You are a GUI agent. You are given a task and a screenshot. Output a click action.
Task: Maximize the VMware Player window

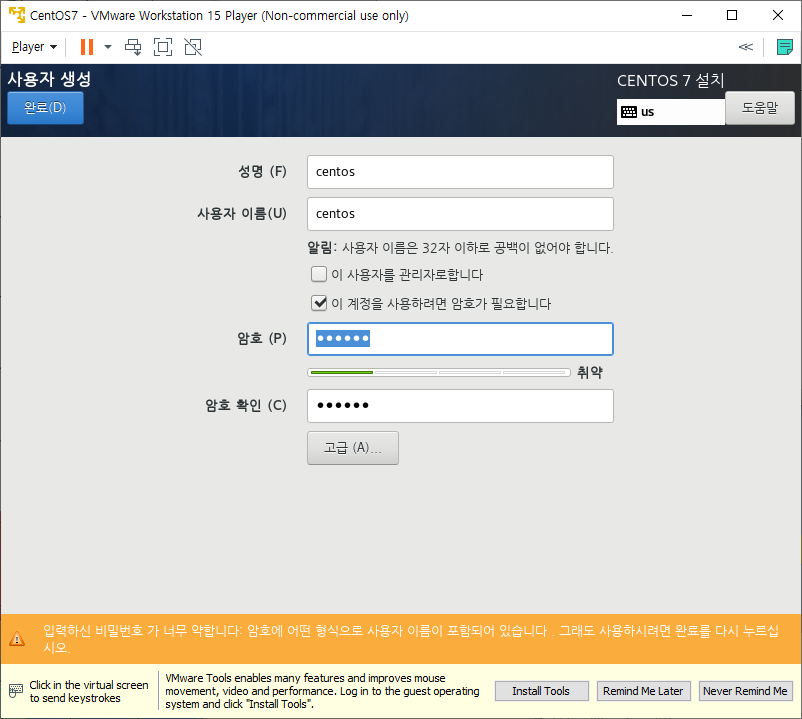click(x=732, y=15)
